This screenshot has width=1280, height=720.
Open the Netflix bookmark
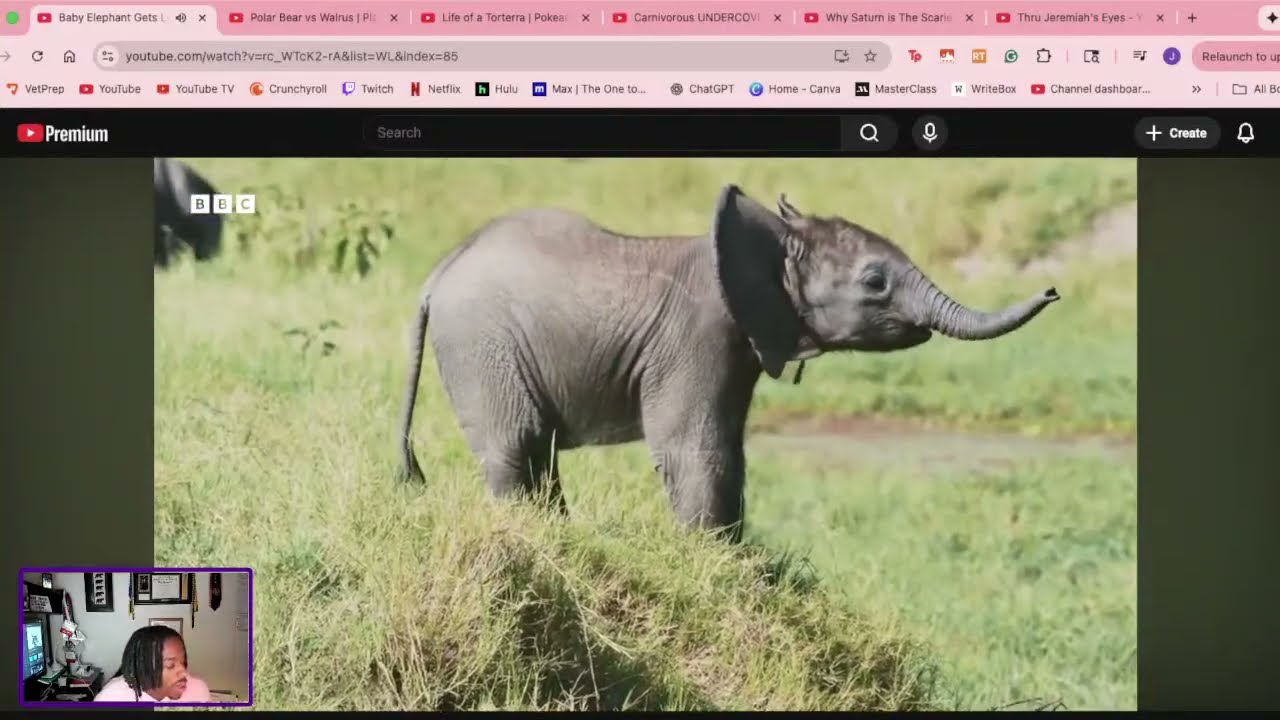pos(435,89)
